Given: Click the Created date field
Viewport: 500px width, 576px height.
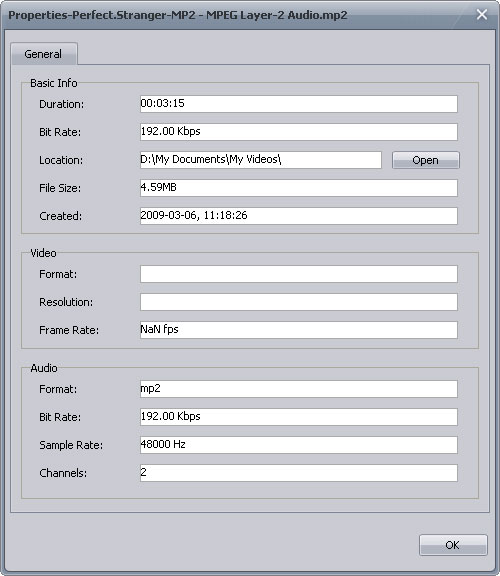Looking at the screenshot, I should (299, 216).
